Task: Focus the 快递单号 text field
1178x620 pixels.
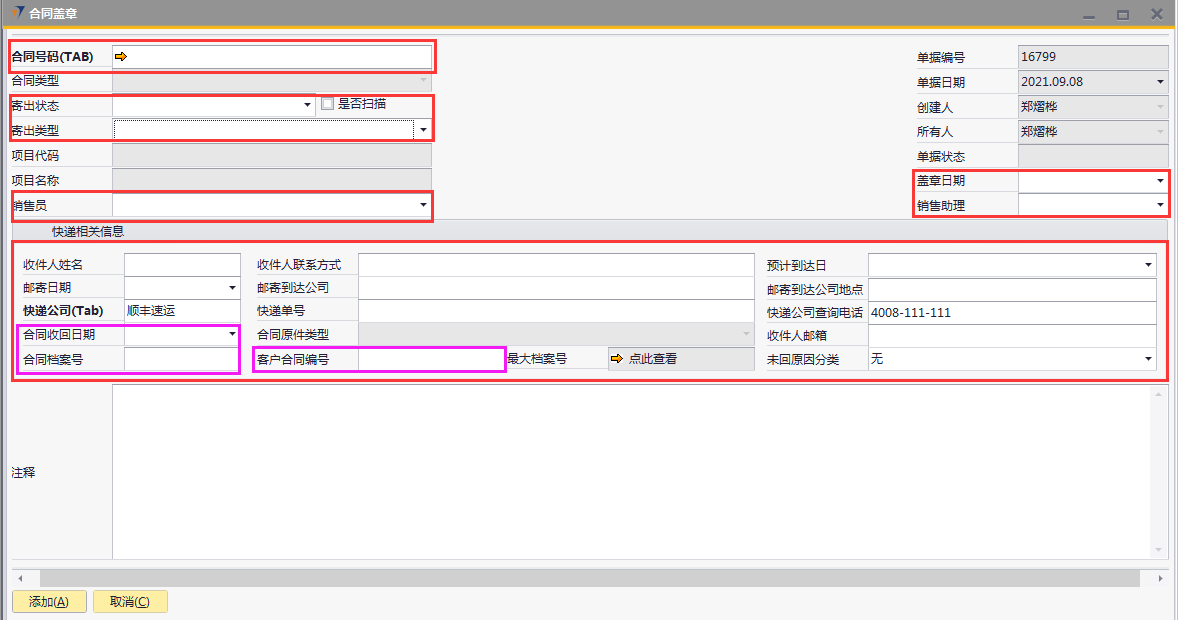Action: tap(555, 312)
